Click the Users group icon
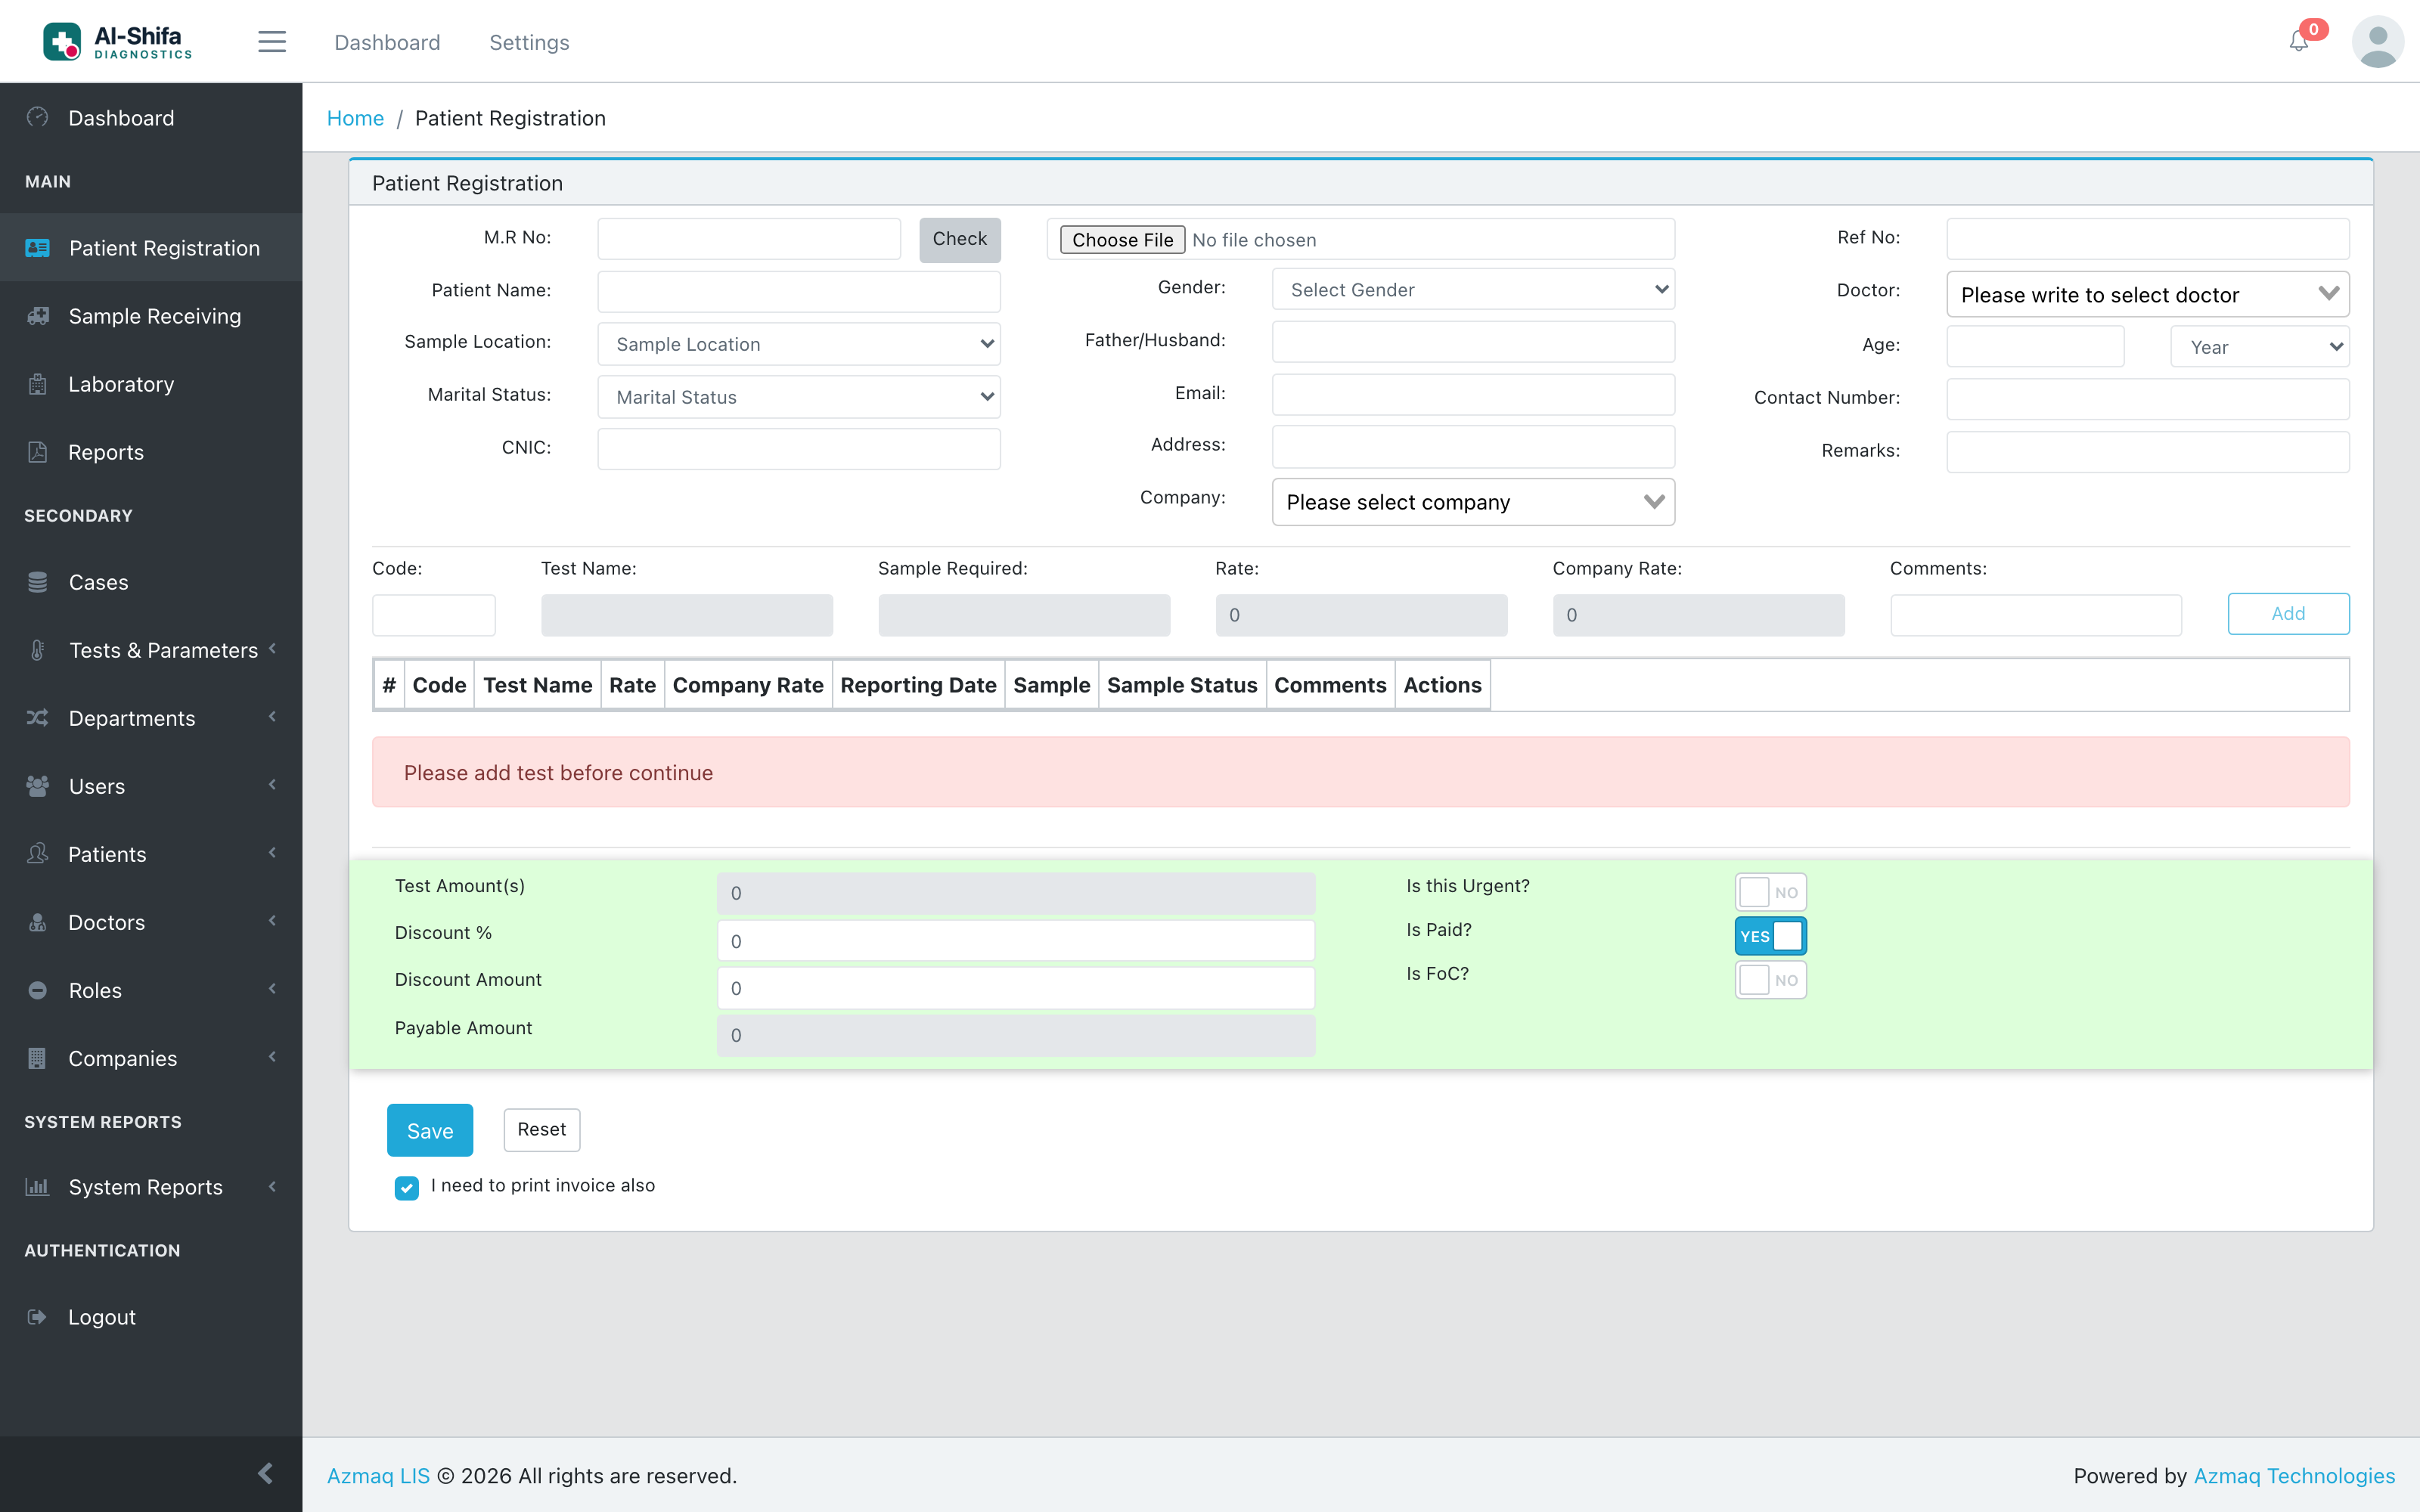Viewport: 2420px width, 1512px height. (38, 786)
